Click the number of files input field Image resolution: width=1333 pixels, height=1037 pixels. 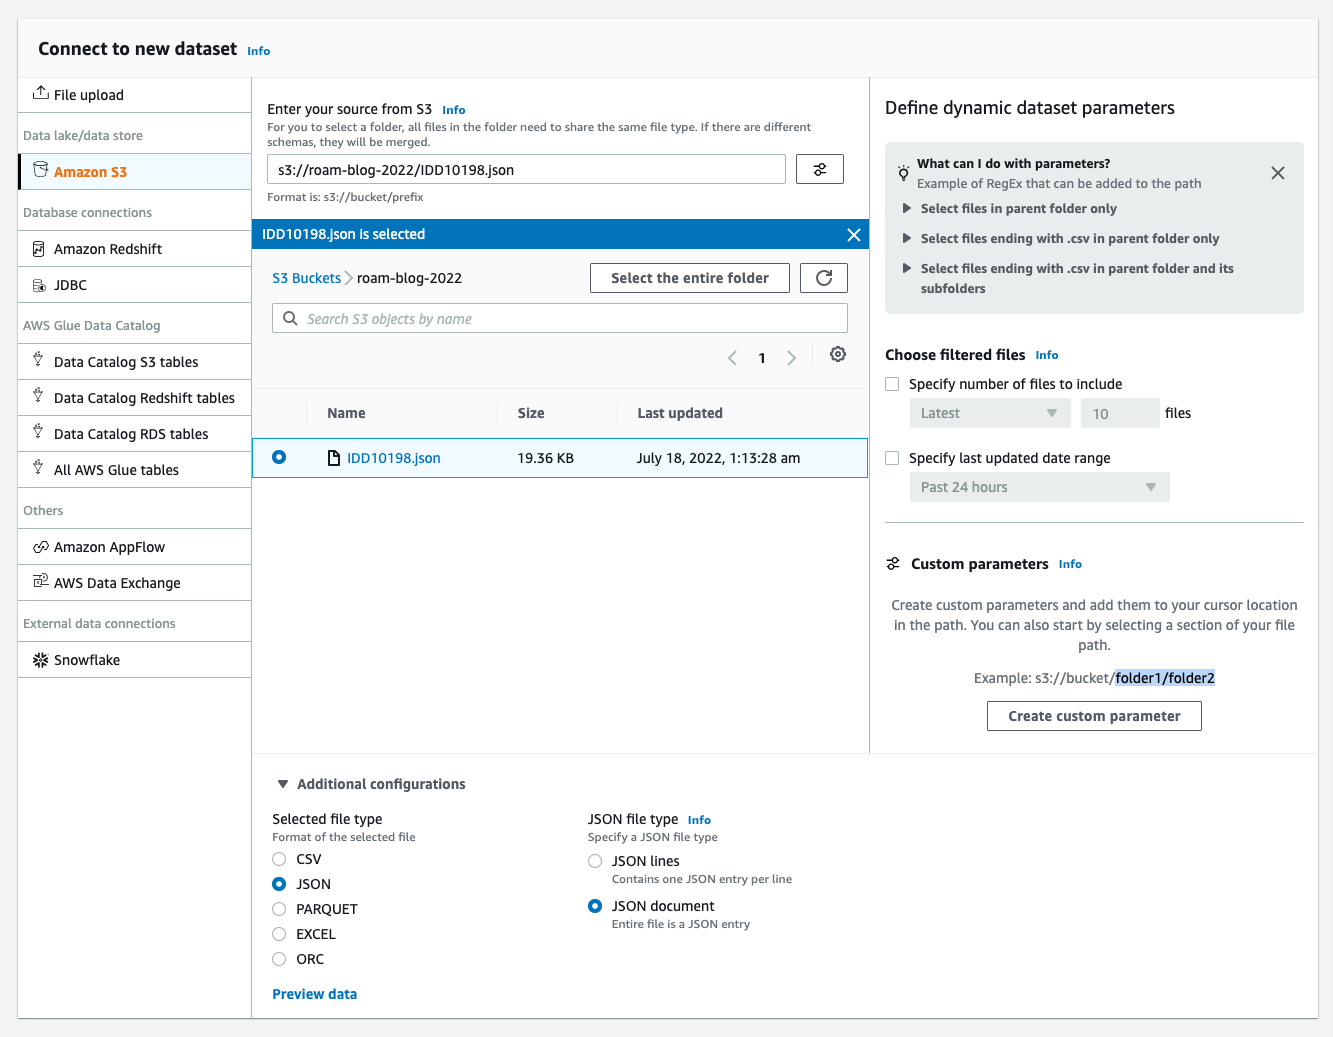point(1120,413)
